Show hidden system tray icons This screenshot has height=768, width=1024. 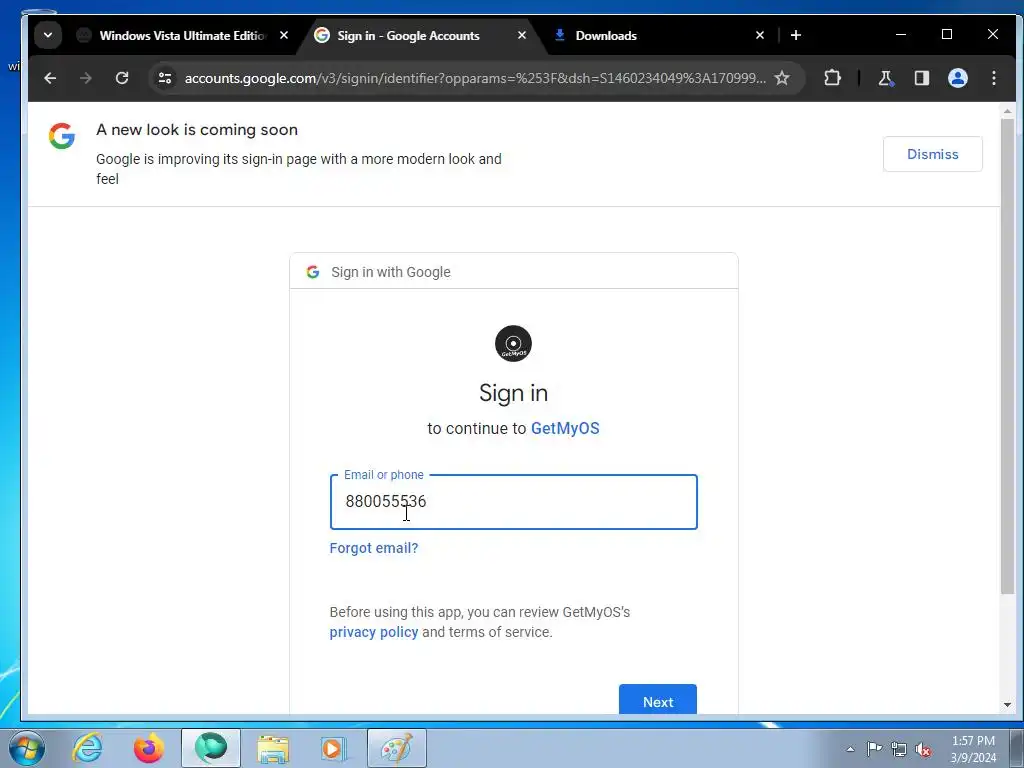point(850,749)
